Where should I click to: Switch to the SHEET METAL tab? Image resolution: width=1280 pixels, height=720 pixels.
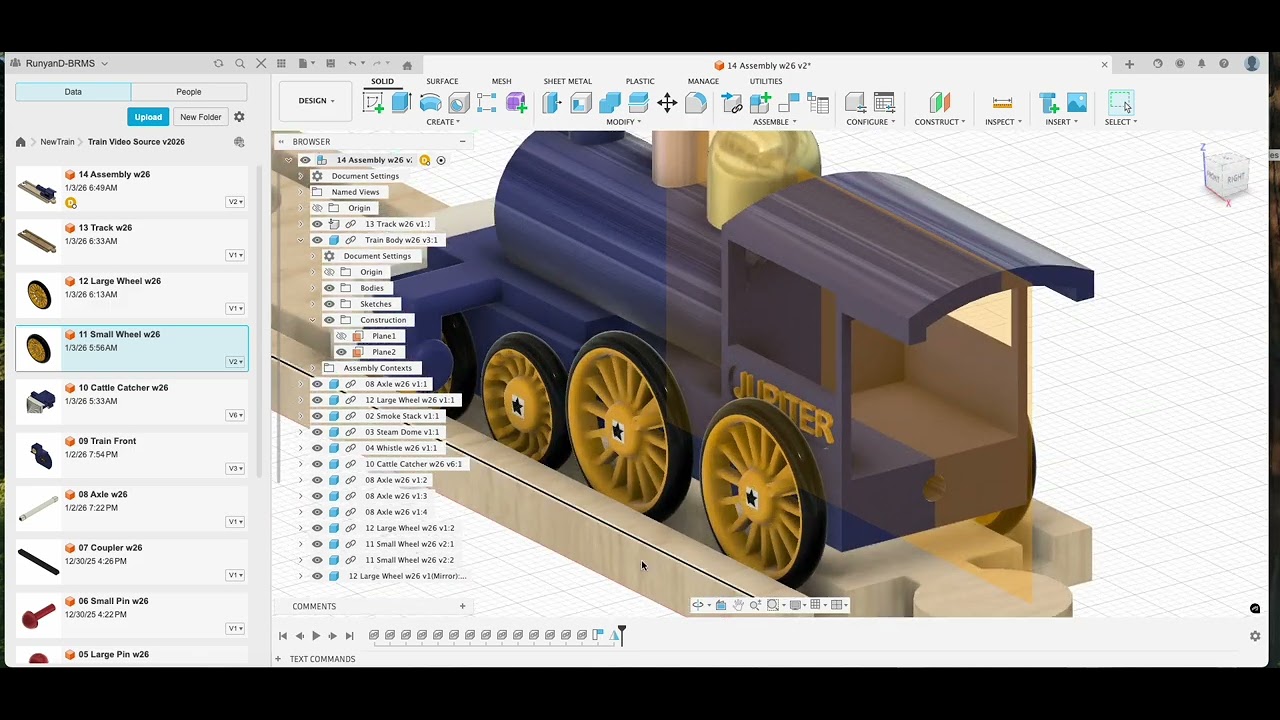pyautogui.click(x=567, y=81)
